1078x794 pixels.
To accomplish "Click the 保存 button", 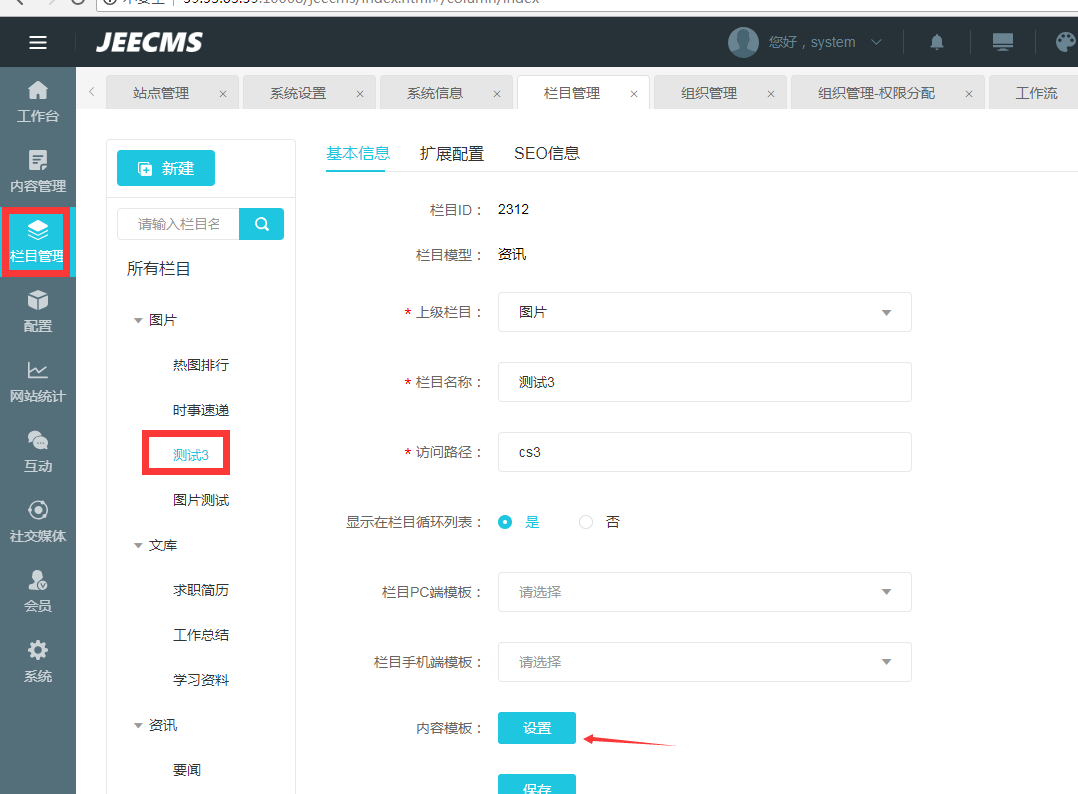I will point(537,784).
